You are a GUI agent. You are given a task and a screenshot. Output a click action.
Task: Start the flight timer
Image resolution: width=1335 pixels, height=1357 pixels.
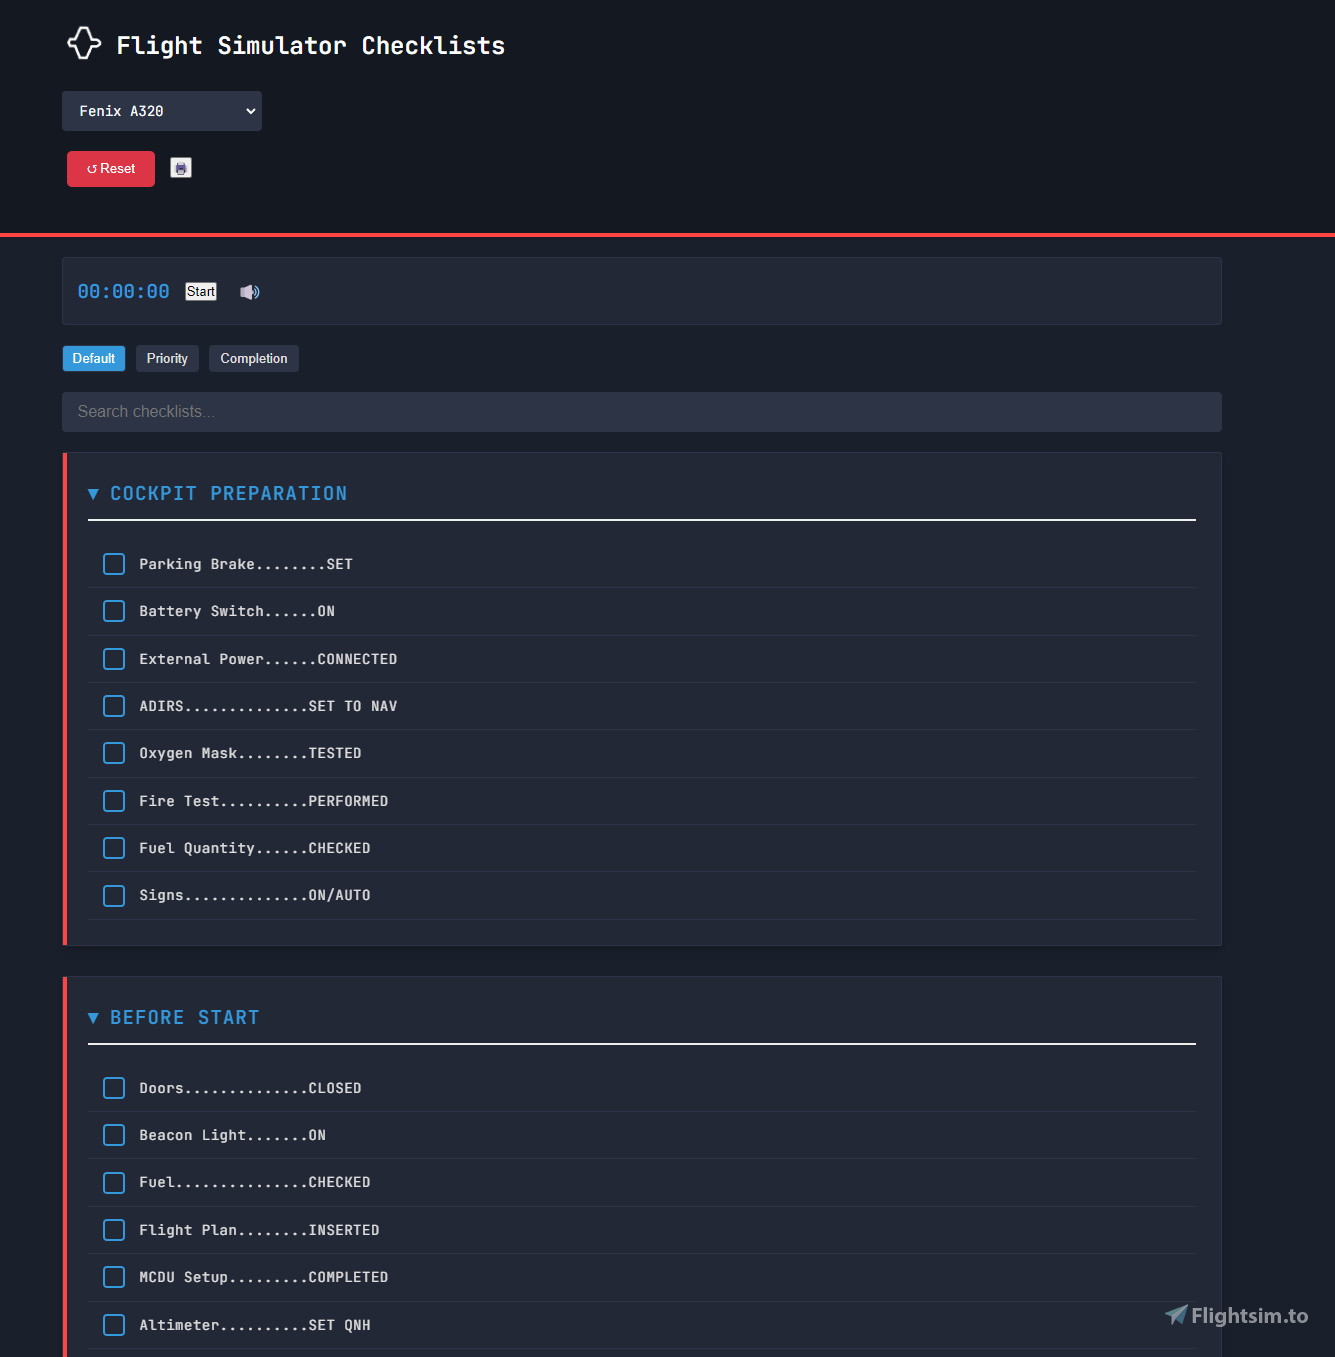tap(200, 291)
